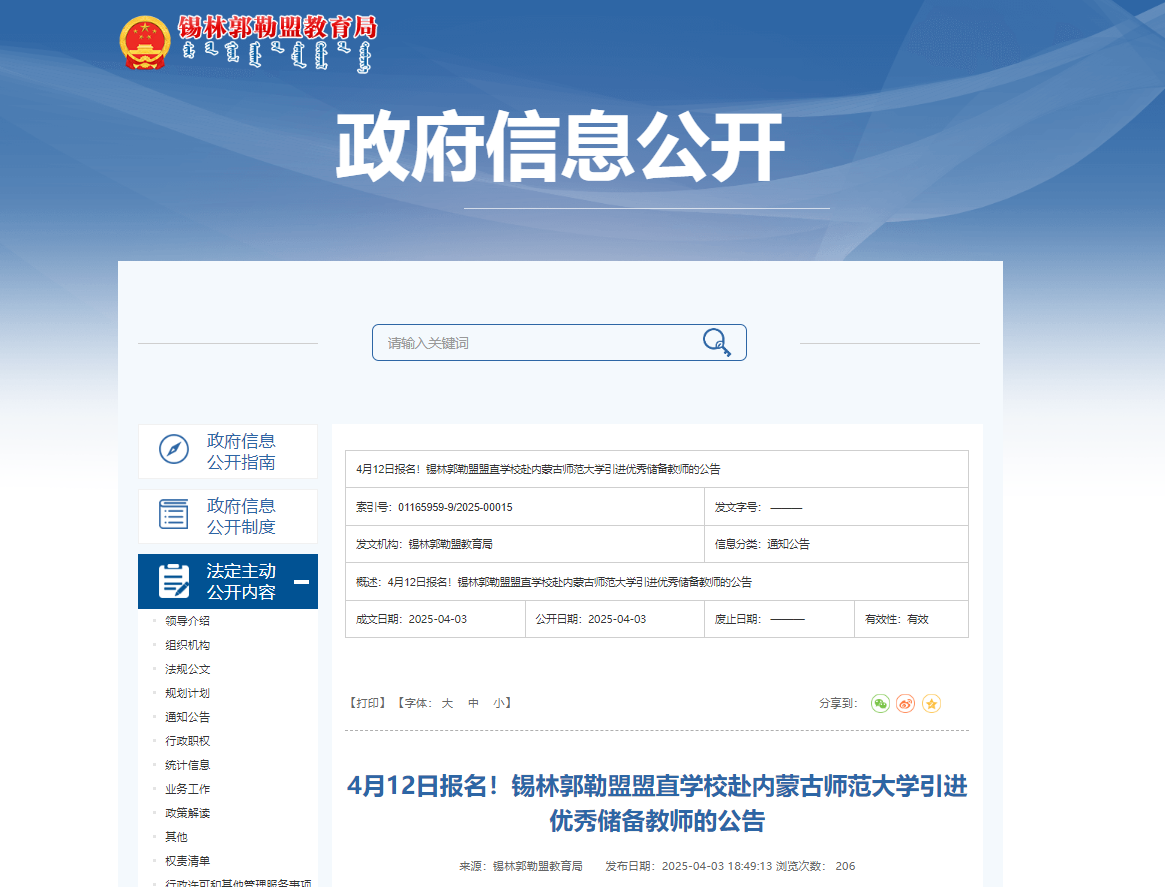Click 发文字号 cell in info table
1165x887 pixels.
[836, 507]
